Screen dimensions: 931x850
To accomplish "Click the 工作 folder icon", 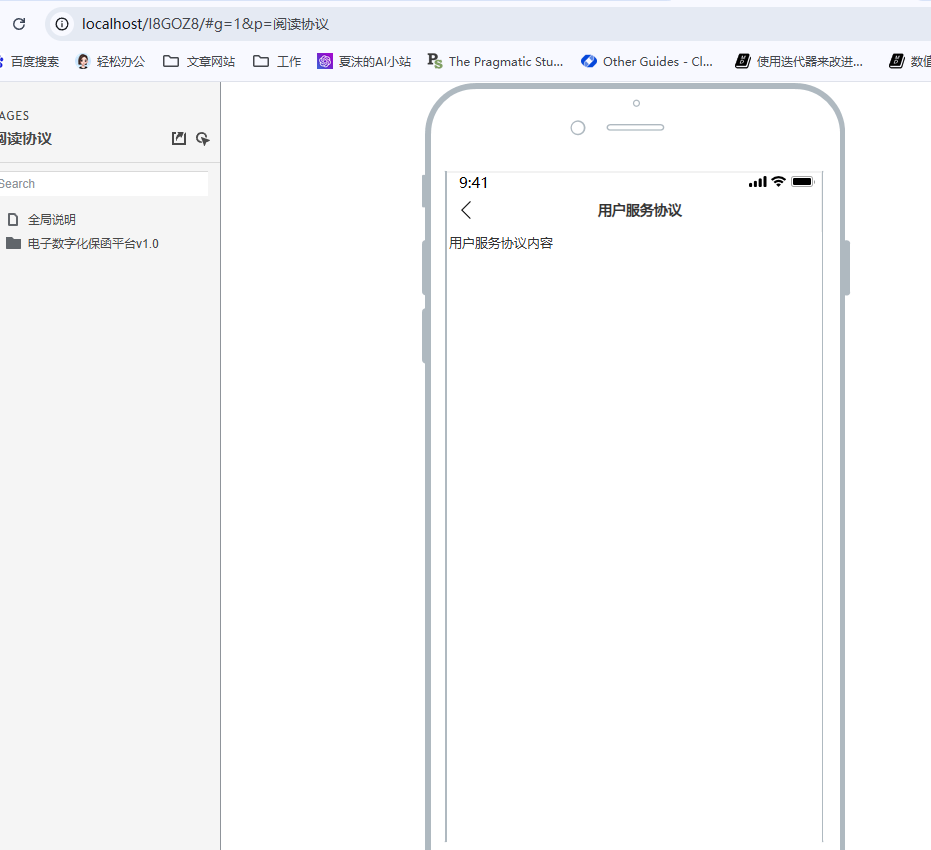I will click(x=261, y=61).
